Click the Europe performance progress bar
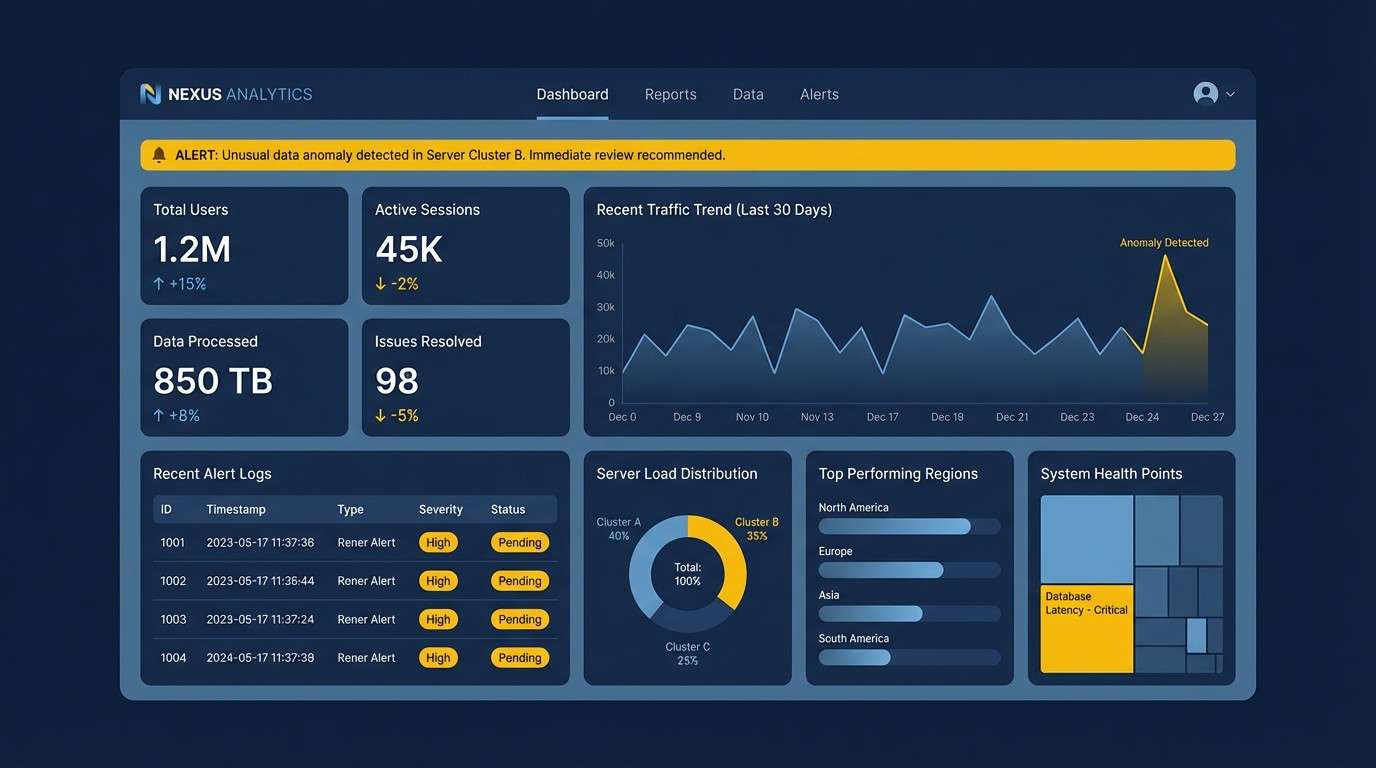Screen dimensions: 1376x768 click(x=880, y=570)
